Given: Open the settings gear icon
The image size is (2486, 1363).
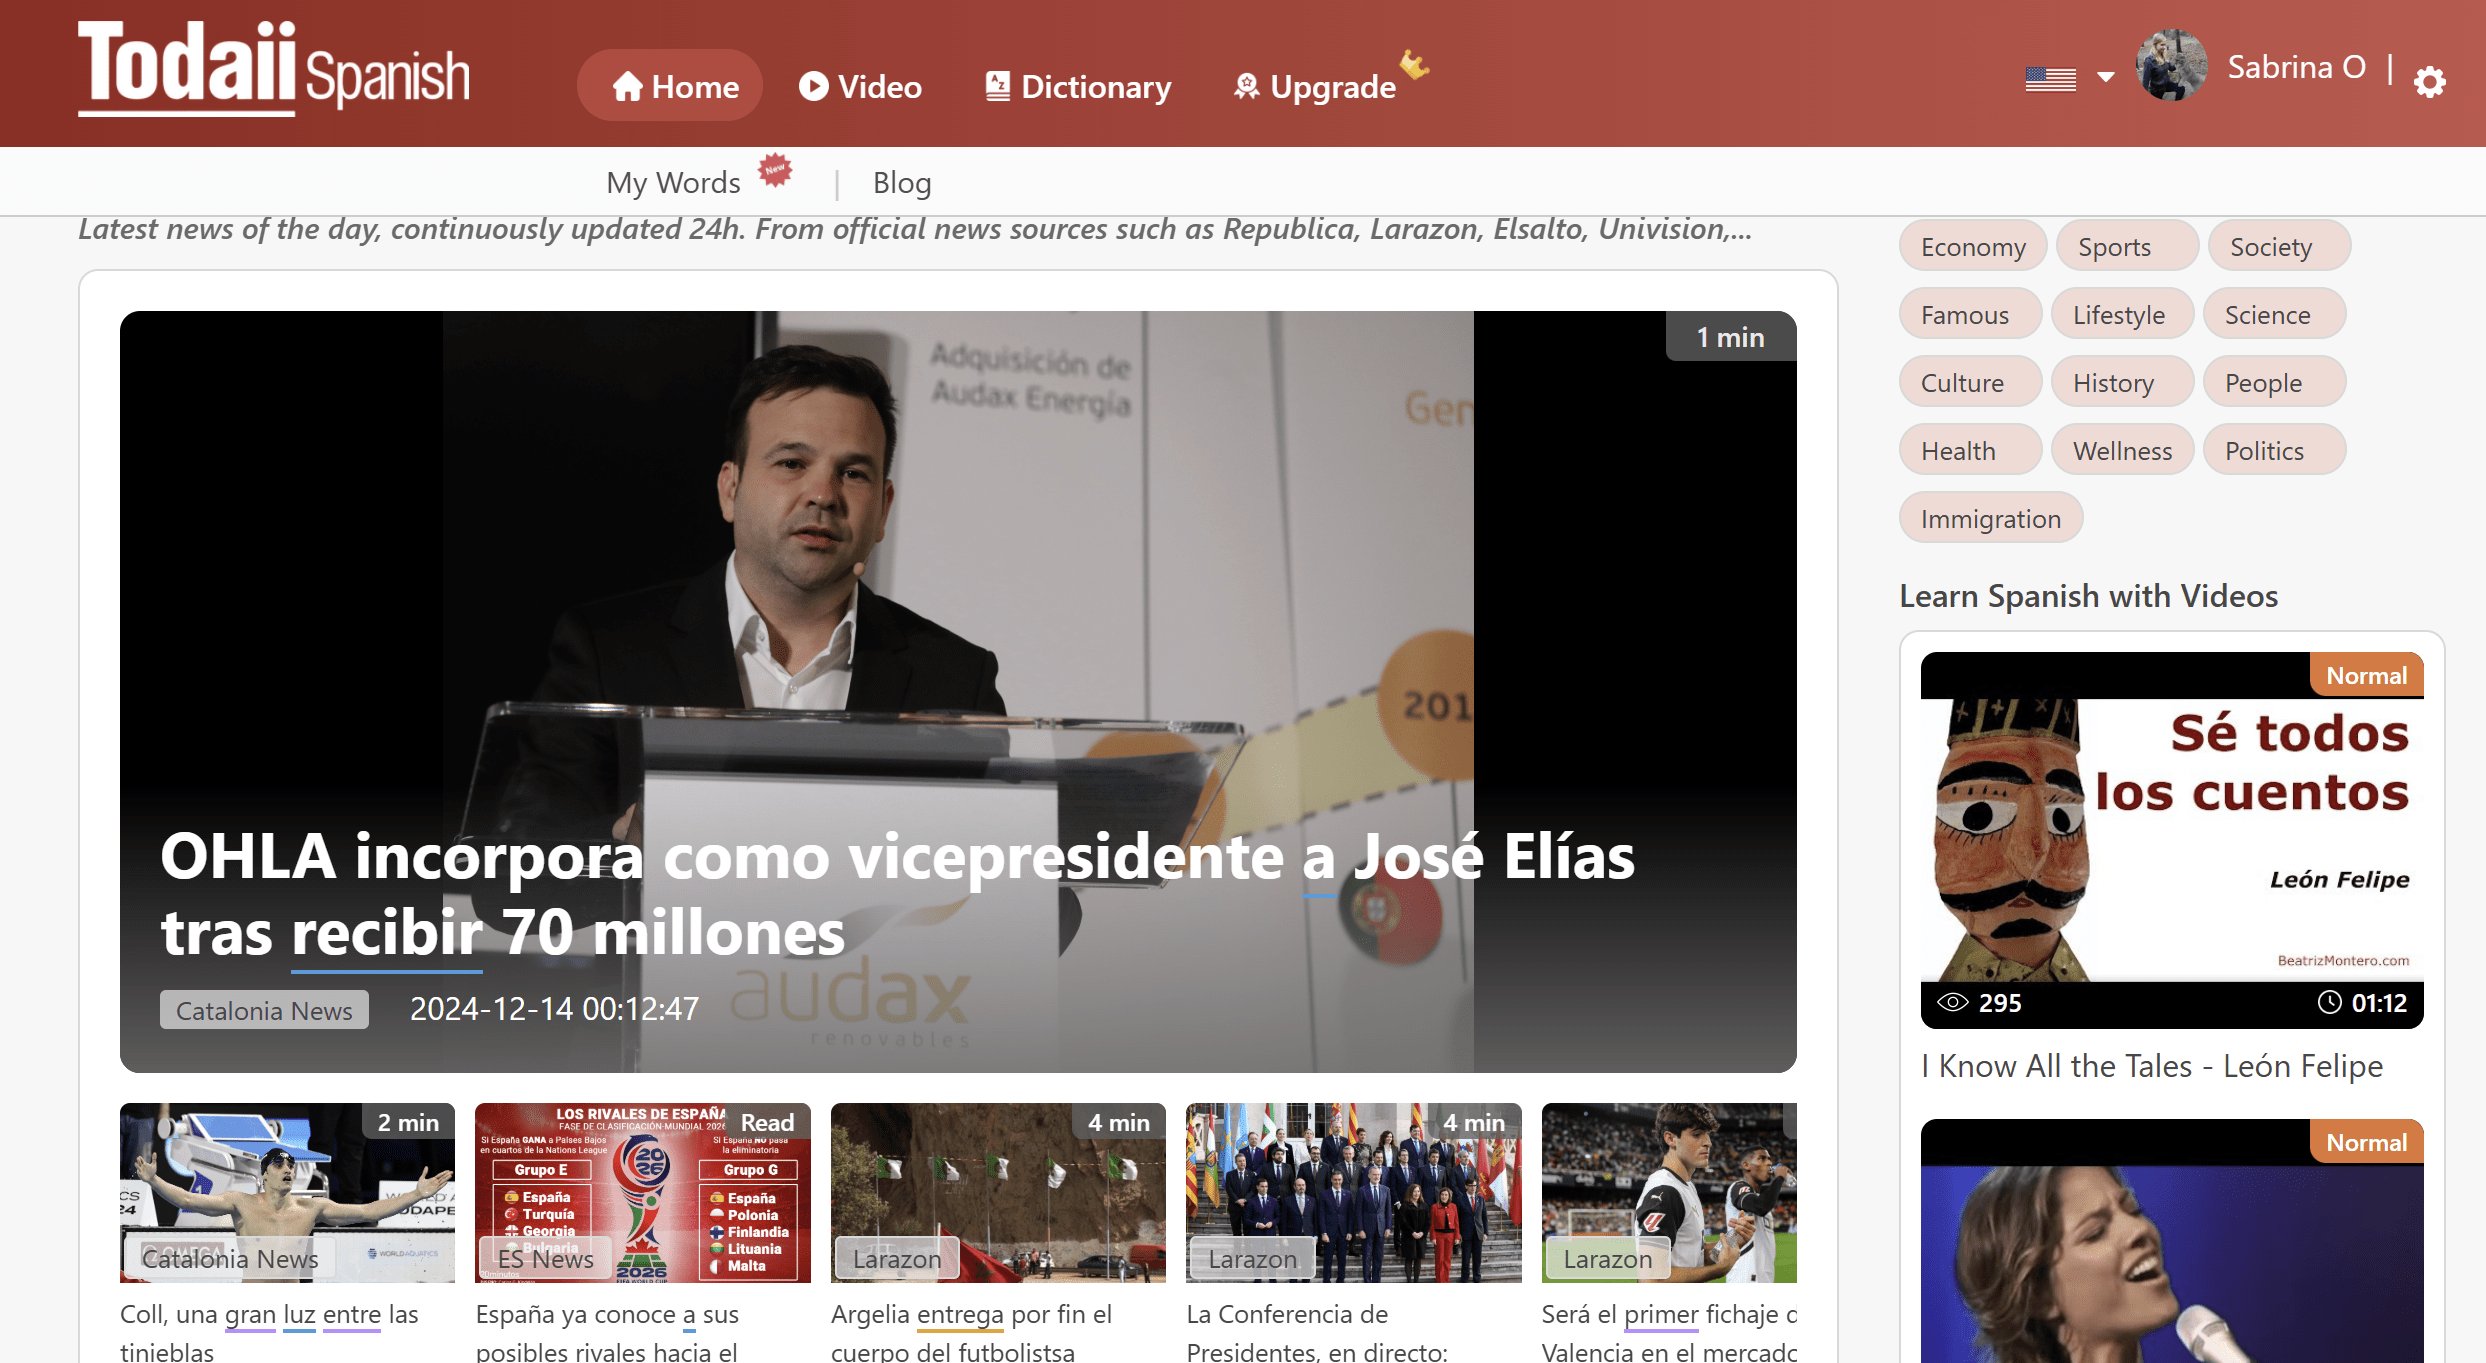Looking at the screenshot, I should [2430, 81].
